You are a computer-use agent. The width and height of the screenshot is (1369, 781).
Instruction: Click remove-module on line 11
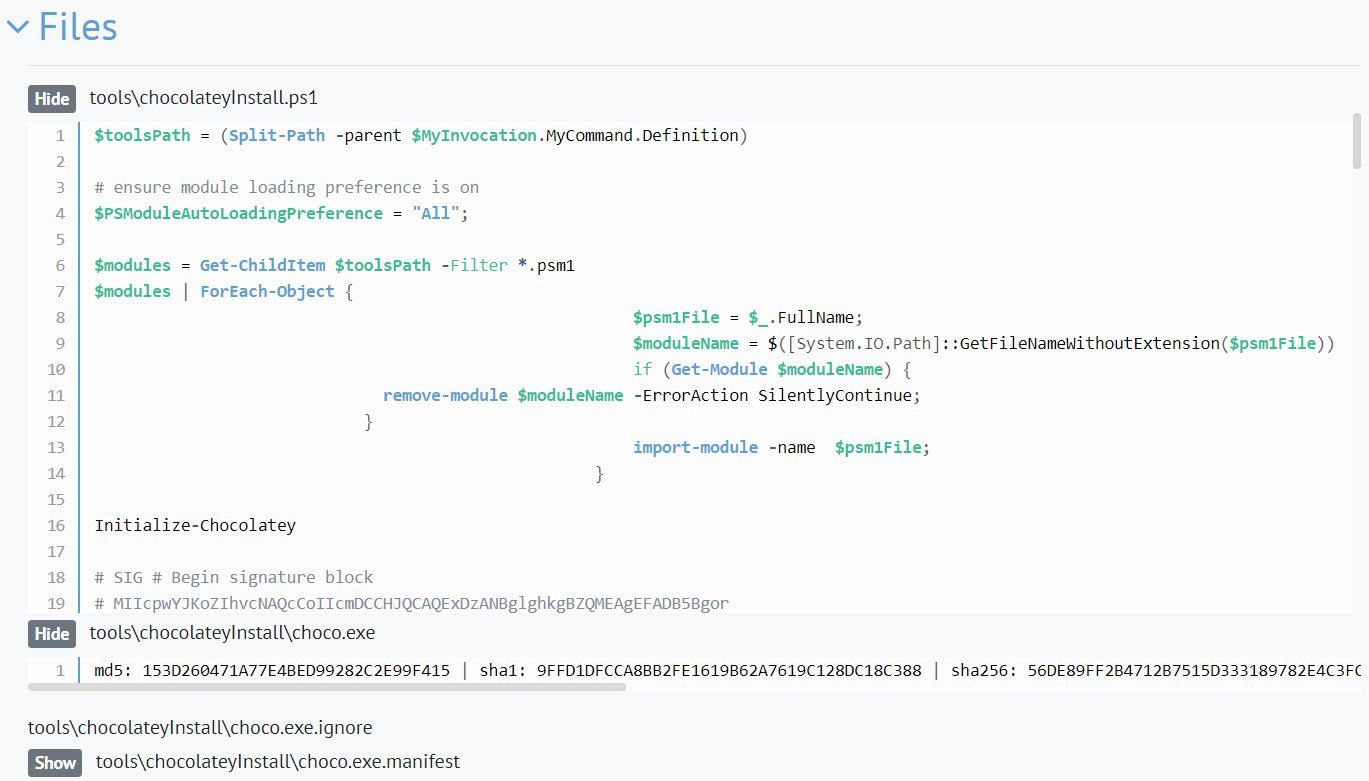(x=445, y=395)
